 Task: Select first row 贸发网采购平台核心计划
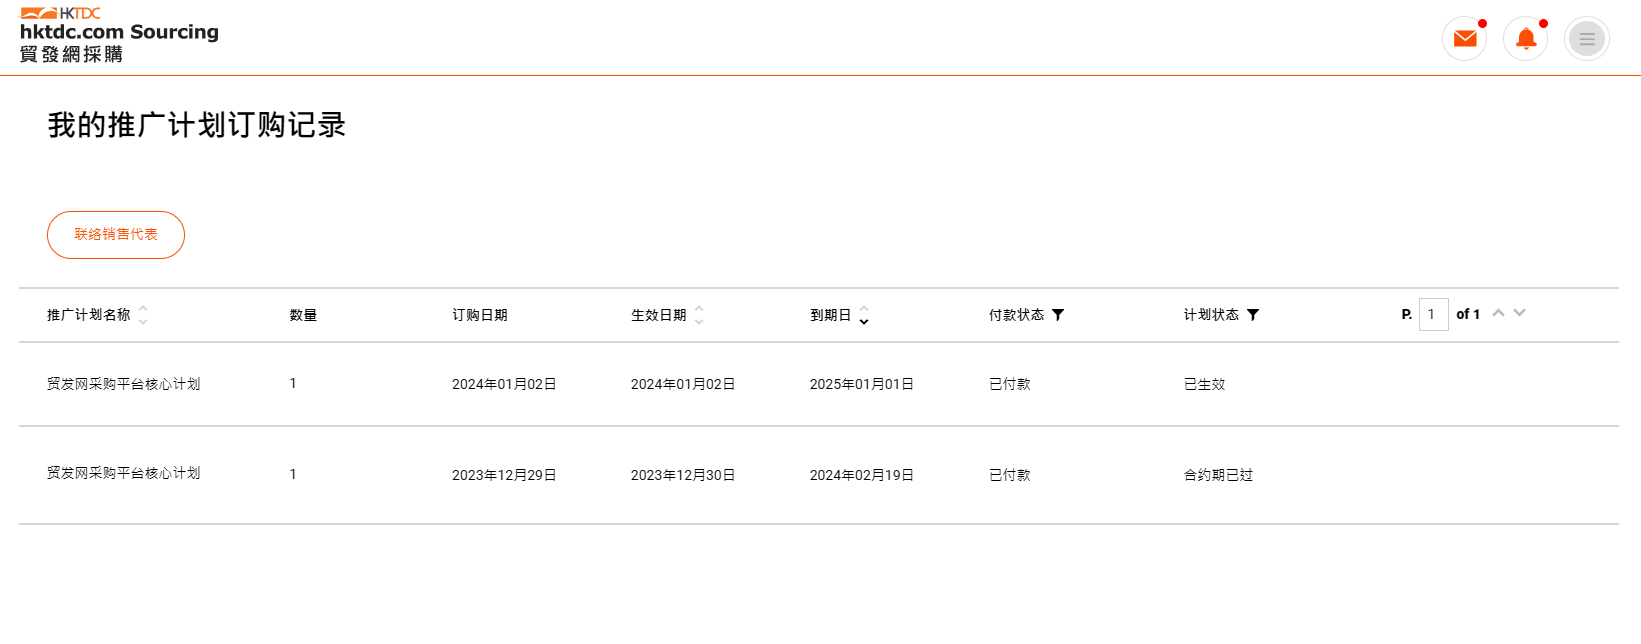pos(124,384)
